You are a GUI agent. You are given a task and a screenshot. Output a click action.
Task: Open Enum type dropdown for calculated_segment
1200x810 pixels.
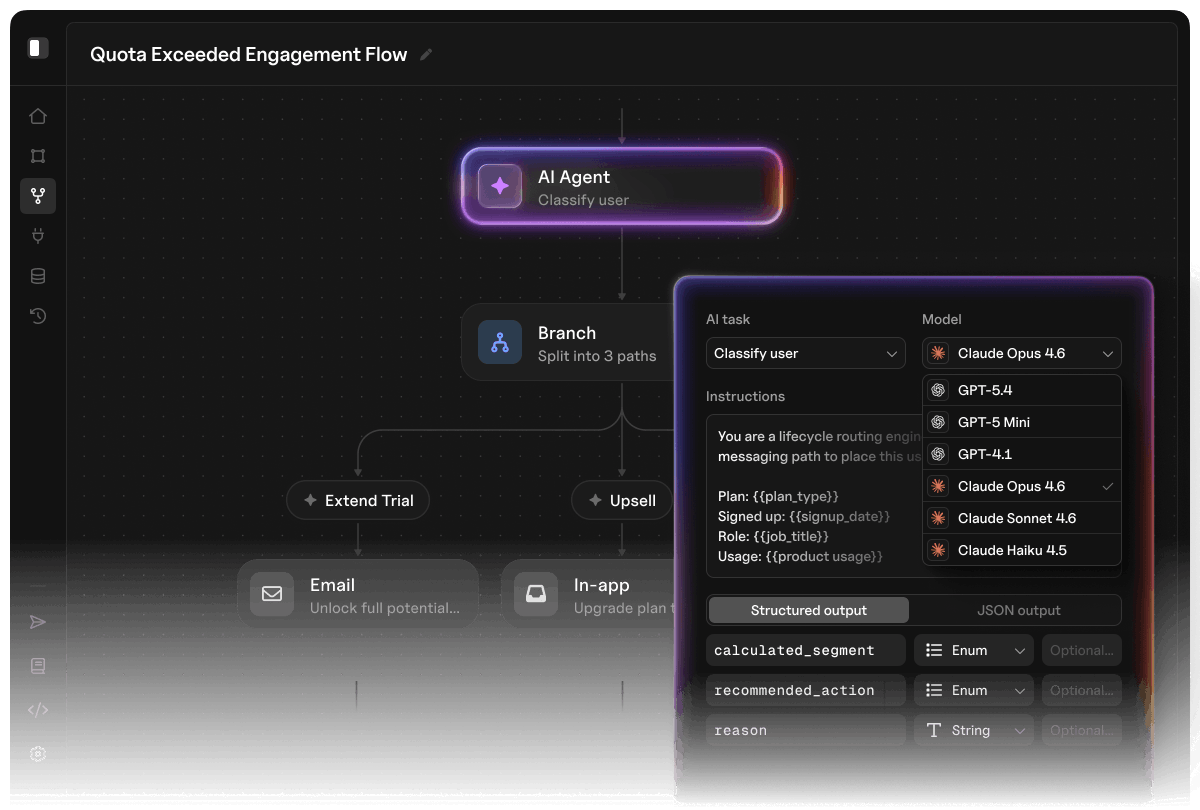[974, 650]
